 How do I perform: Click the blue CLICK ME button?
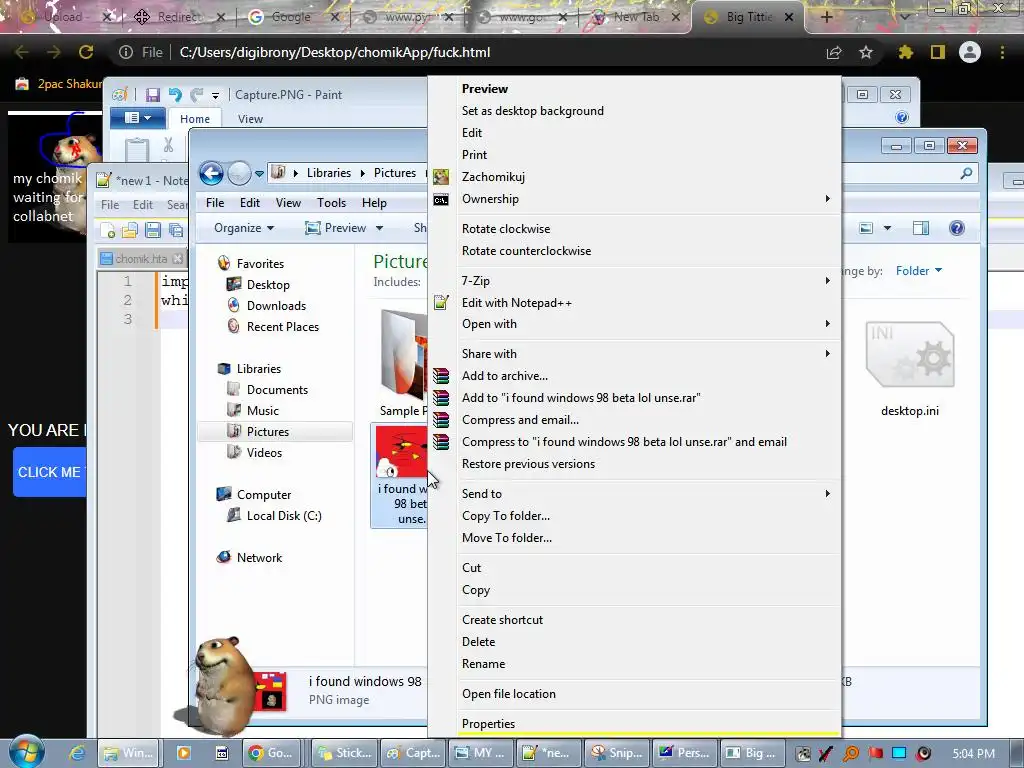tap(50, 472)
